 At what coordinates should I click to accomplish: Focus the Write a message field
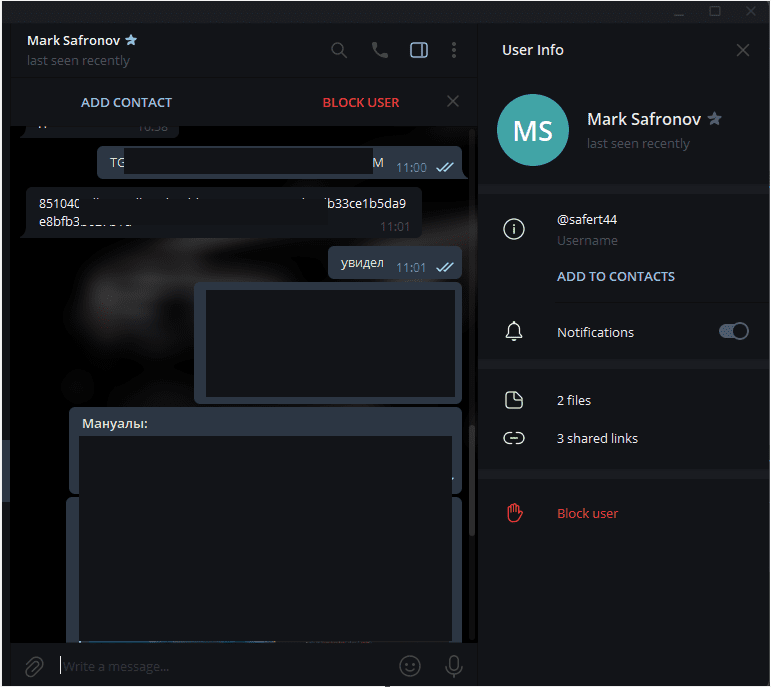(226, 666)
